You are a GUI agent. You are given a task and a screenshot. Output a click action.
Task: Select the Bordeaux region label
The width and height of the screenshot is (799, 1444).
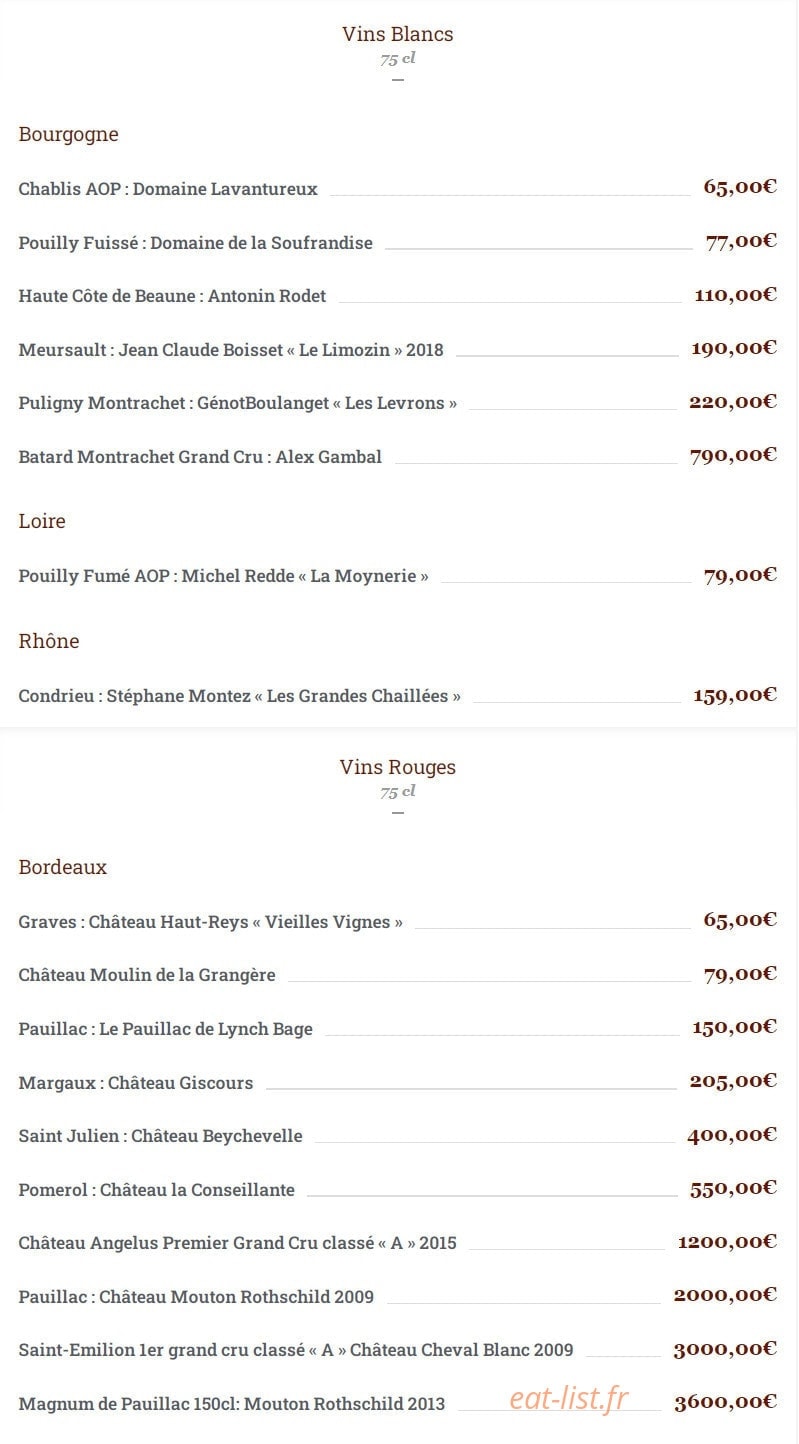pyautogui.click(x=62, y=867)
